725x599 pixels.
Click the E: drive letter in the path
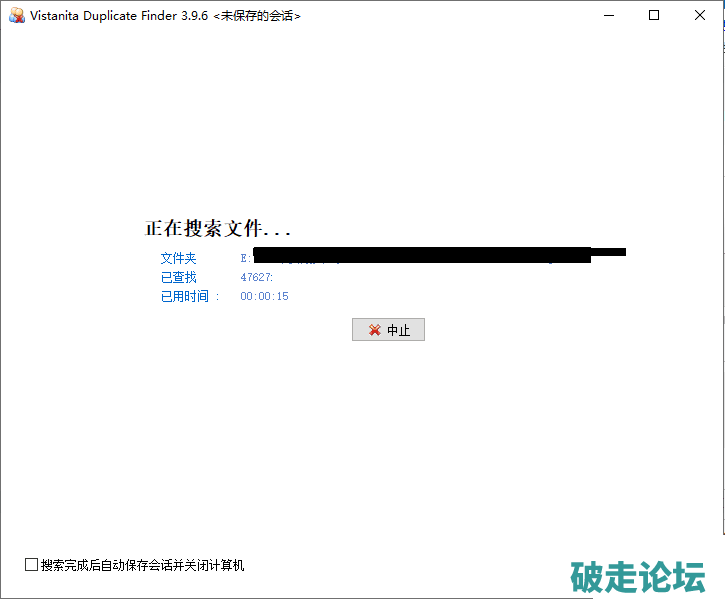[245, 258]
